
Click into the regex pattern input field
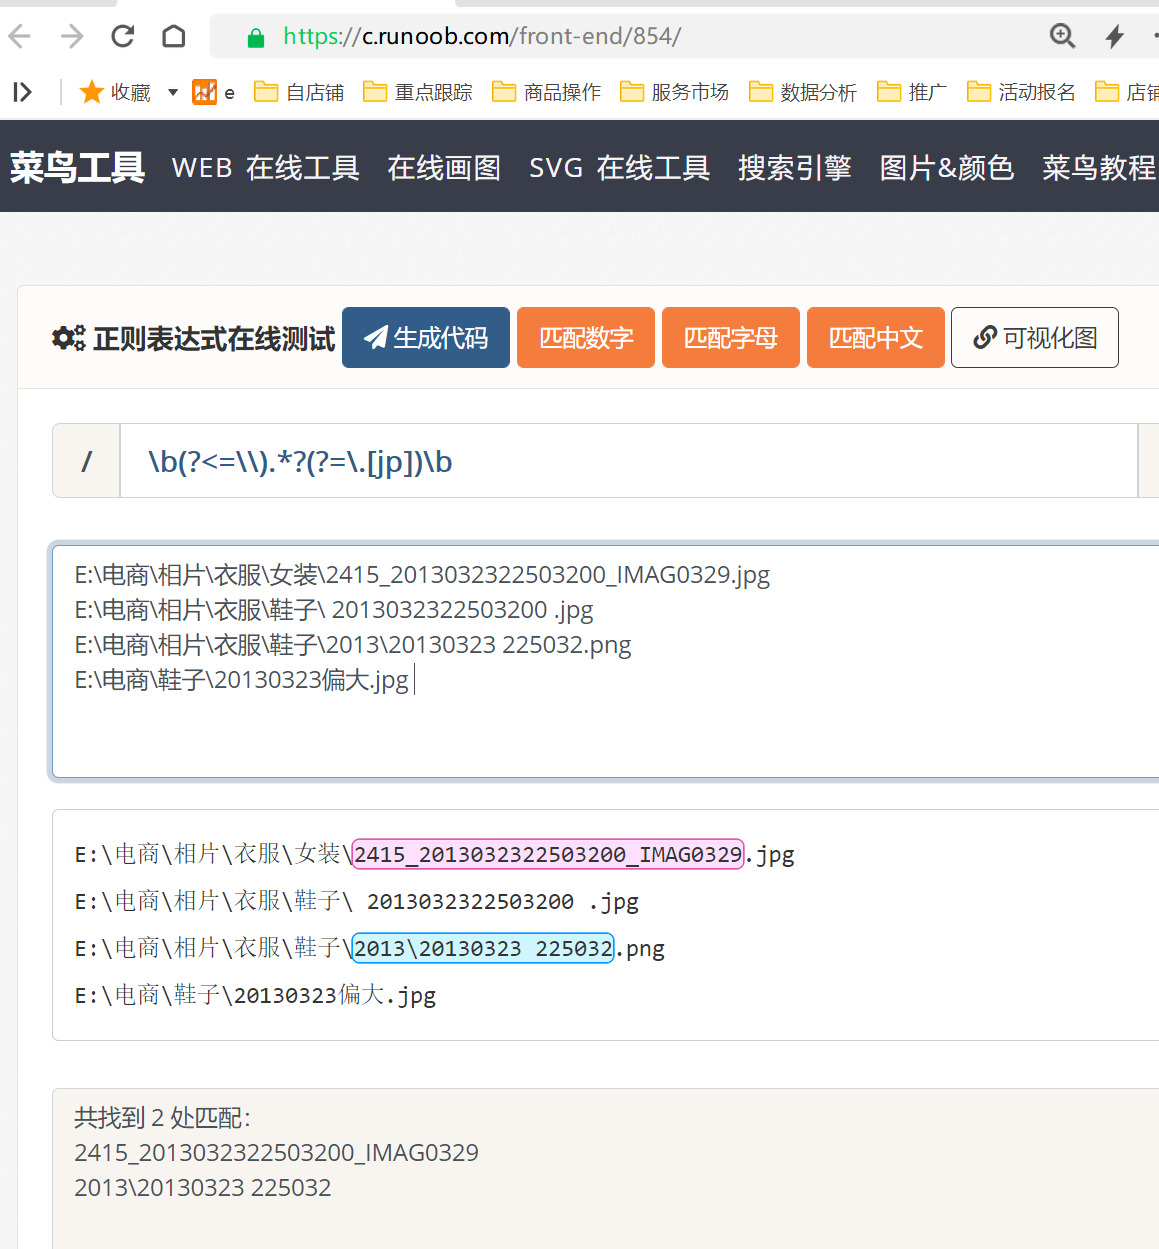coord(628,461)
